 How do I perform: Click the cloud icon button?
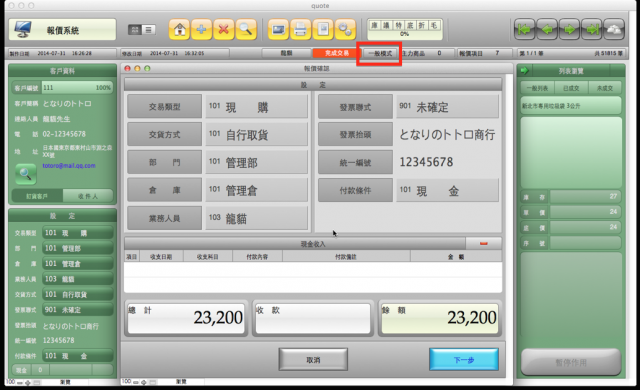click(x=614, y=29)
